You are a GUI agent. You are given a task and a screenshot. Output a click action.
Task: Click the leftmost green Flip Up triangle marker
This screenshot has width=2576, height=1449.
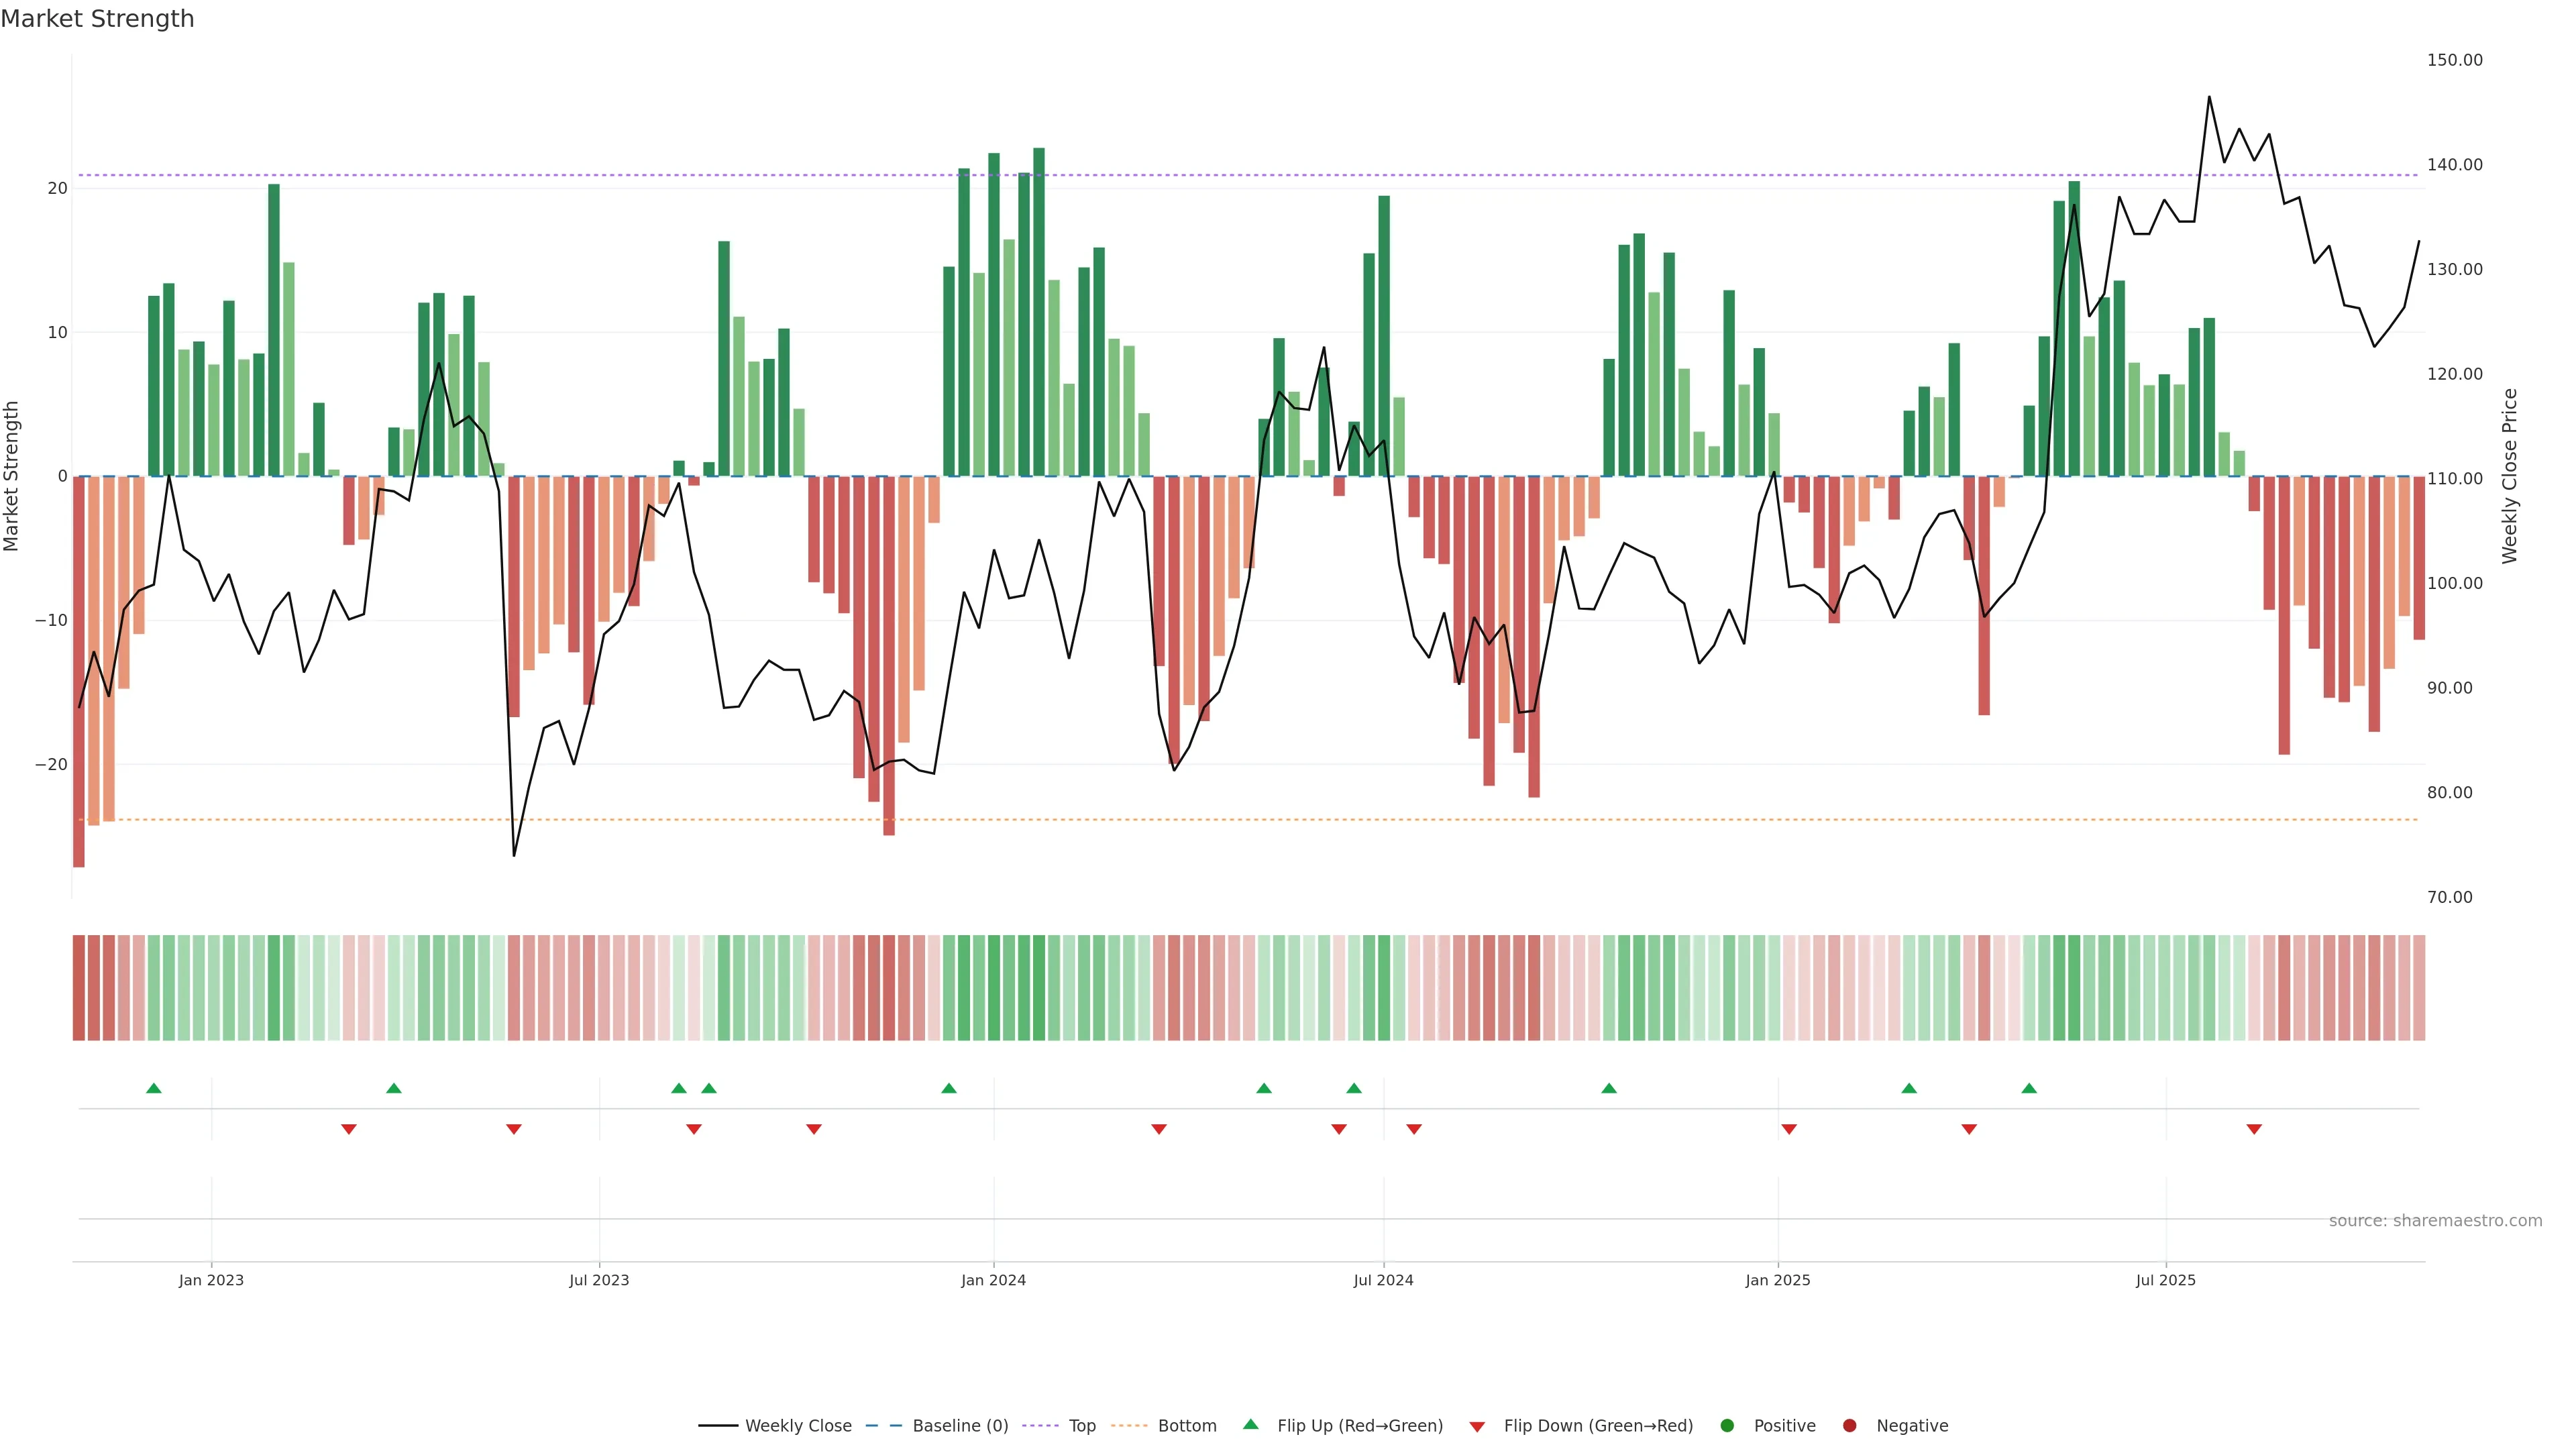pos(154,1088)
